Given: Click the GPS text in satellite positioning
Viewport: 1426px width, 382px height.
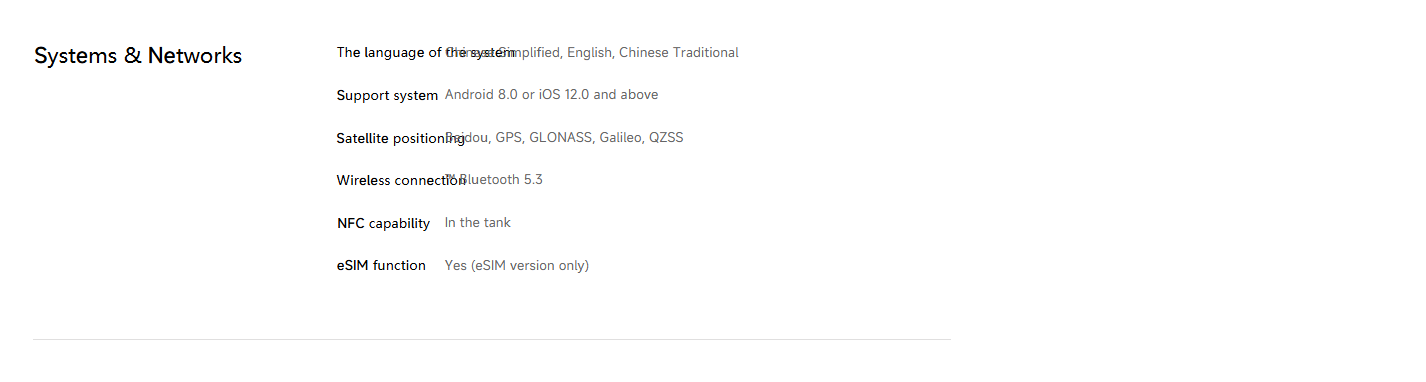Looking at the screenshot, I should [x=508, y=138].
